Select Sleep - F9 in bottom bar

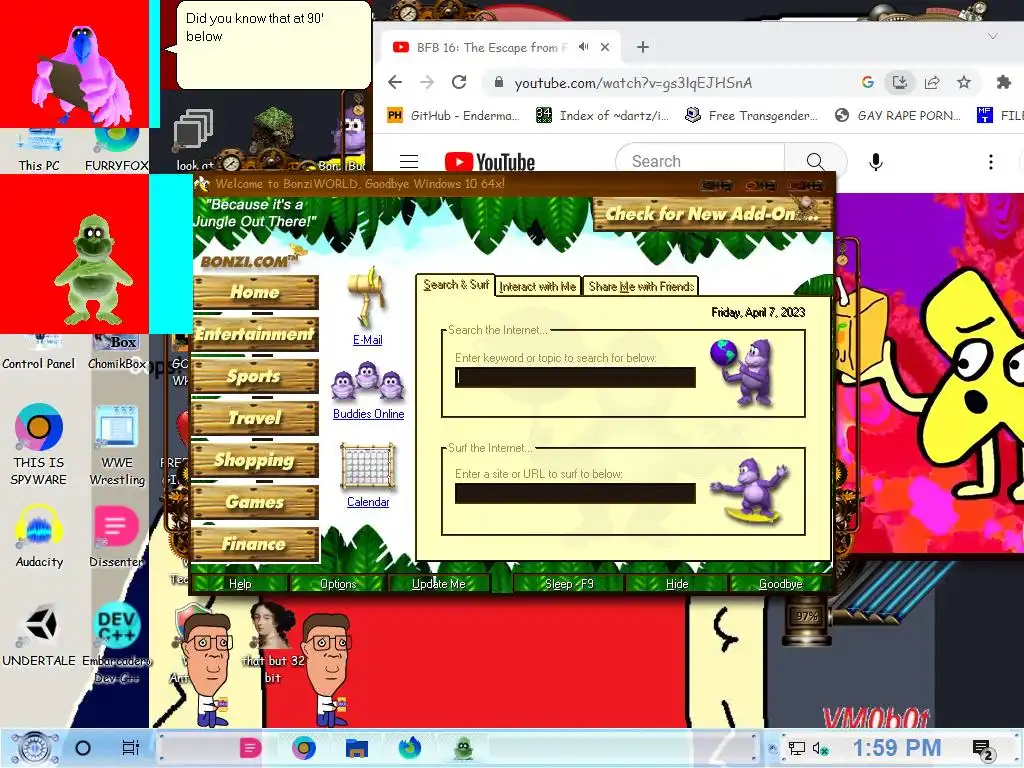(569, 584)
